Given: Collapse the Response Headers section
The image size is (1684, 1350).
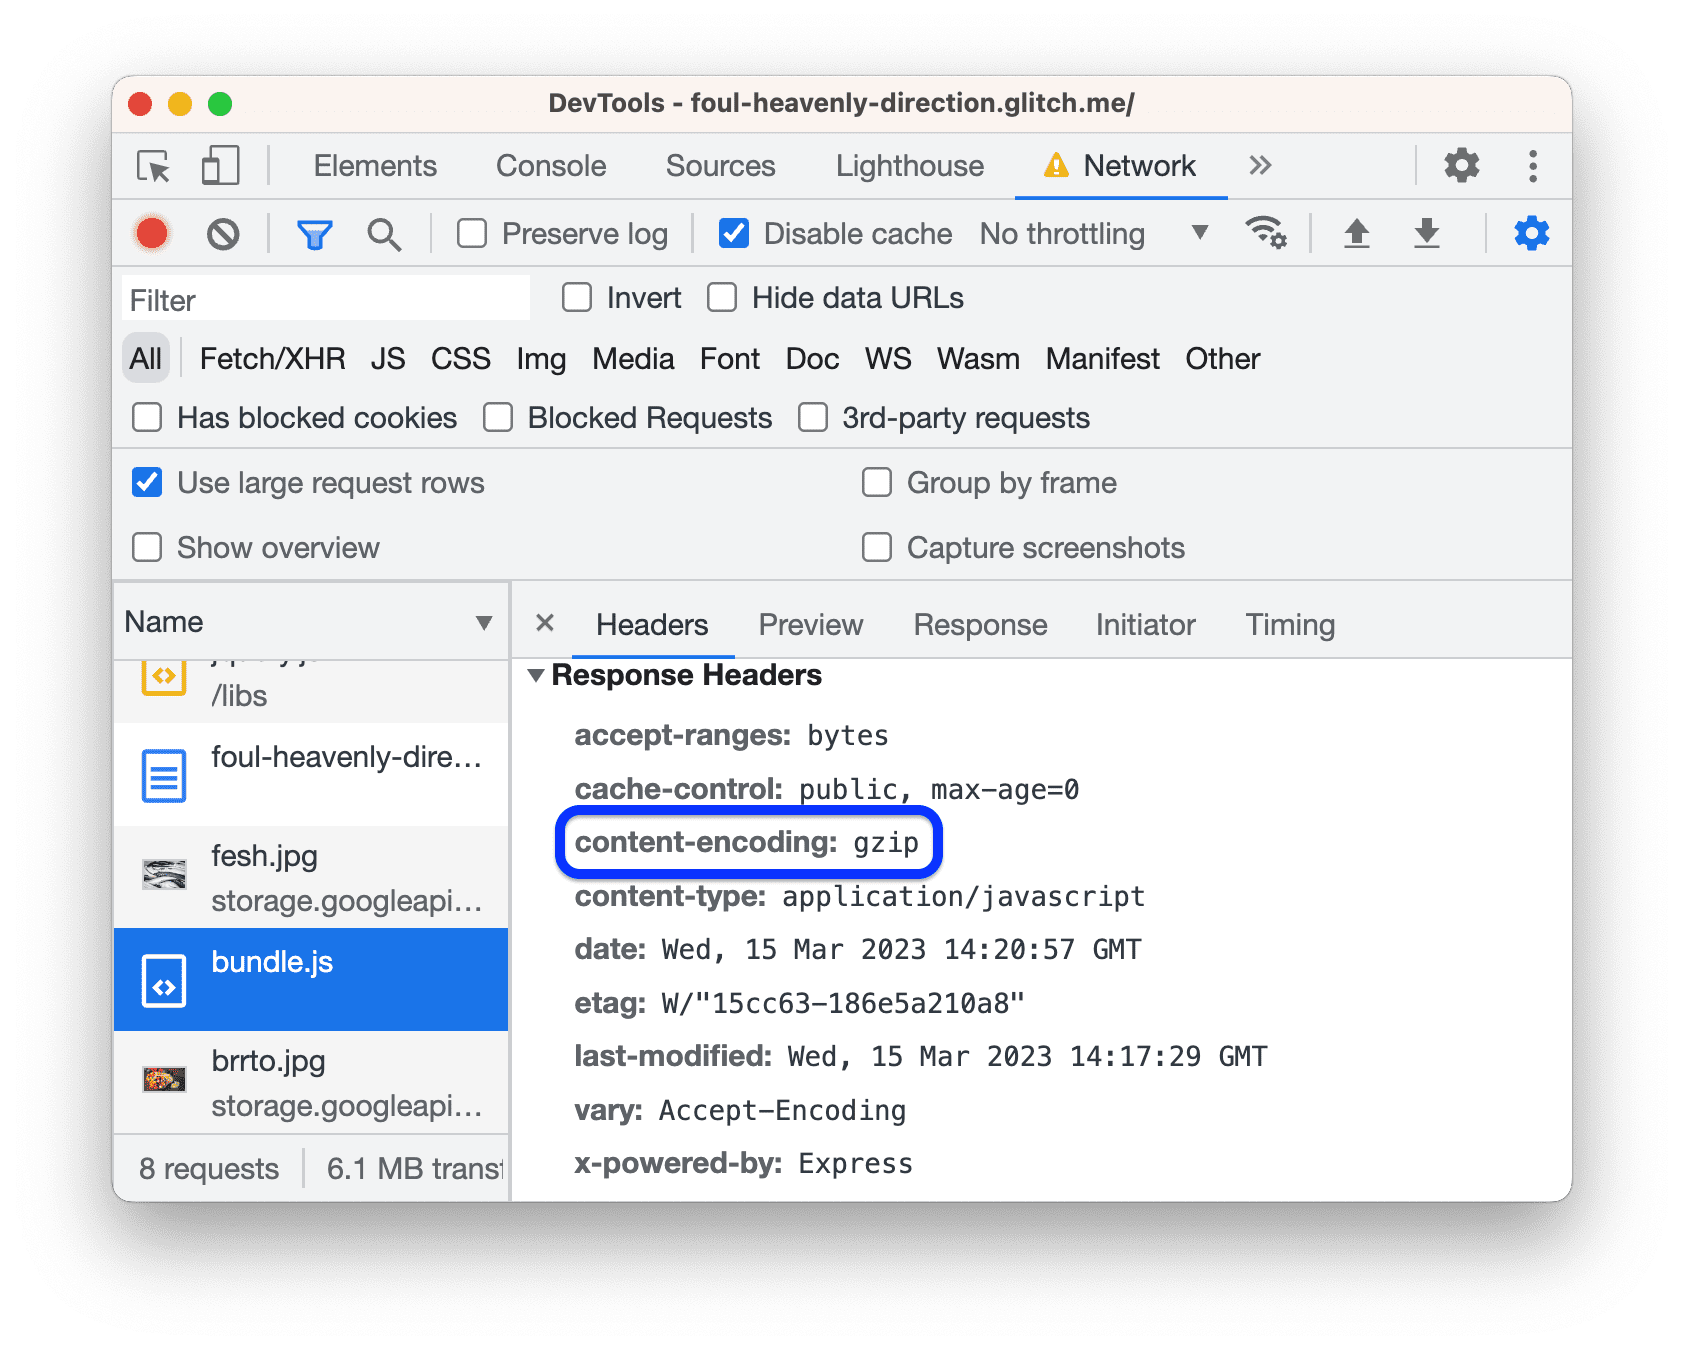Looking at the screenshot, I should 537,676.
